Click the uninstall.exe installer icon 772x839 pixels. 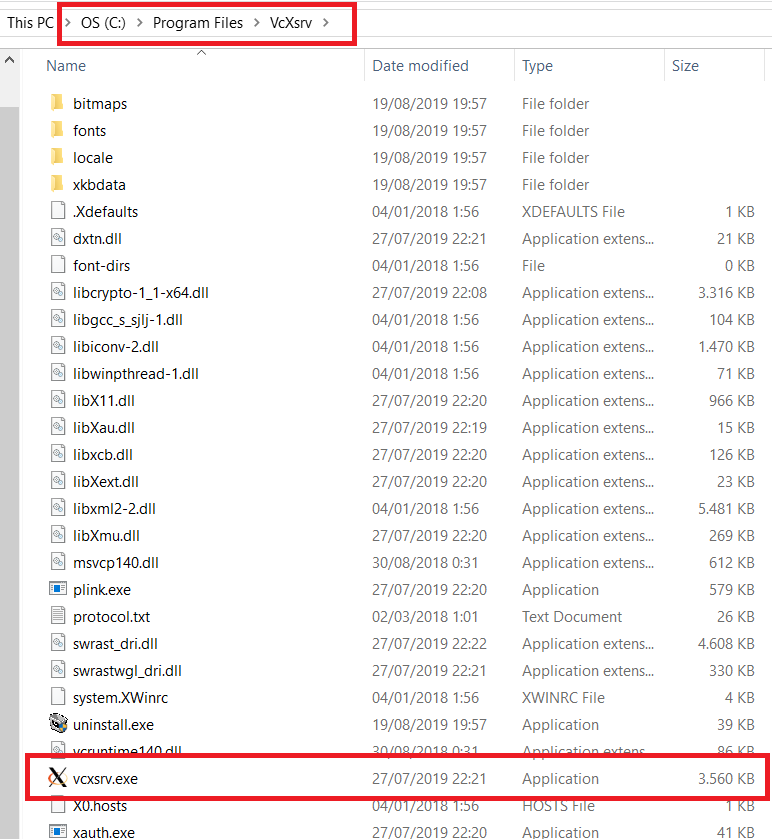(58, 723)
